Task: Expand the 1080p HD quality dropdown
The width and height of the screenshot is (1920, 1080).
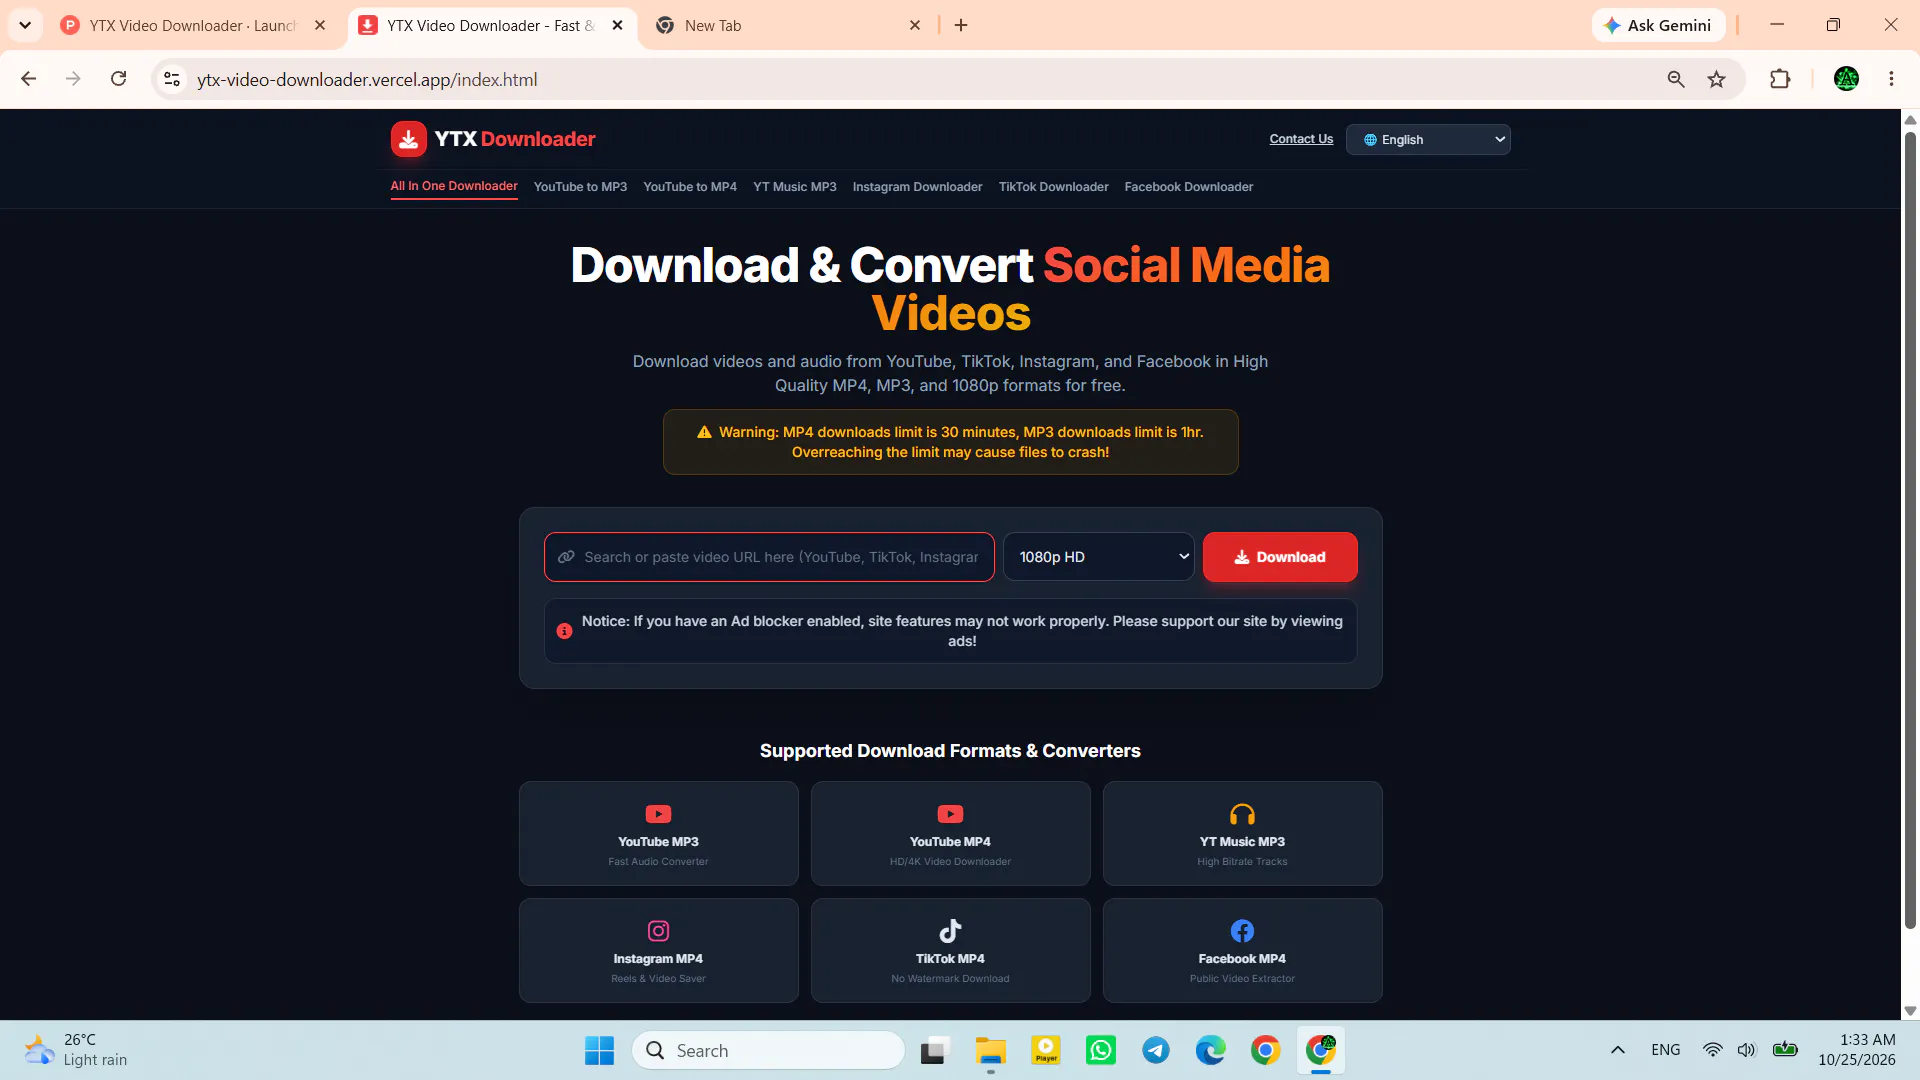Action: 1098,557
